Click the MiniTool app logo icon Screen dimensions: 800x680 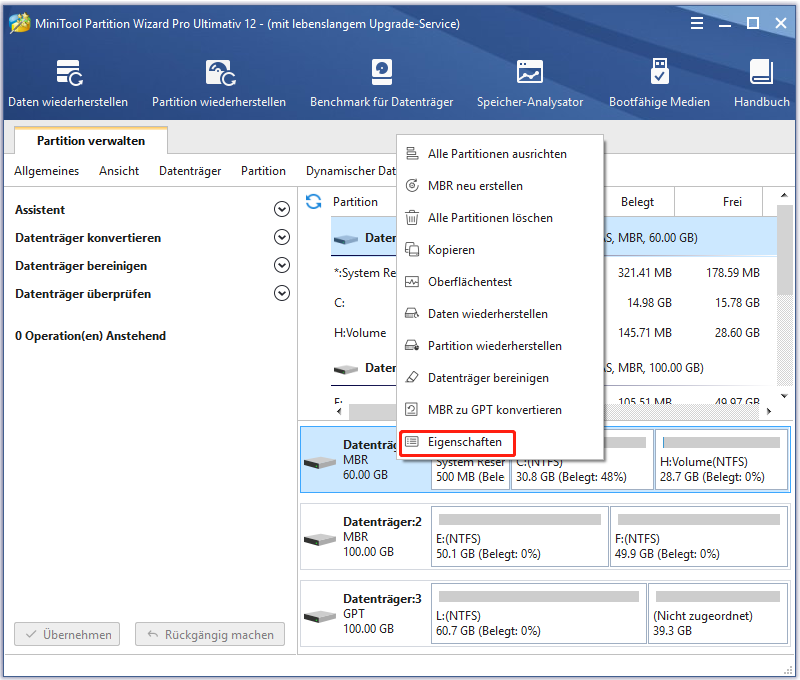point(19,23)
